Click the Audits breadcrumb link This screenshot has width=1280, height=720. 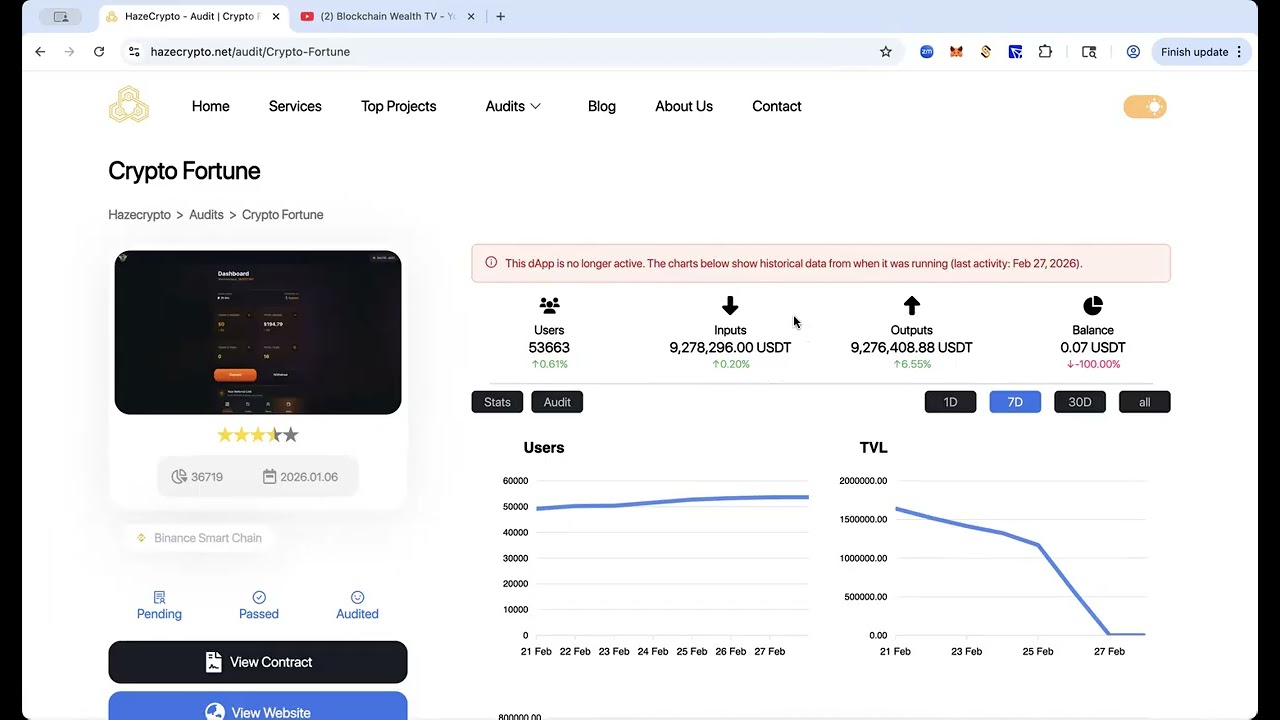pyautogui.click(x=206, y=215)
